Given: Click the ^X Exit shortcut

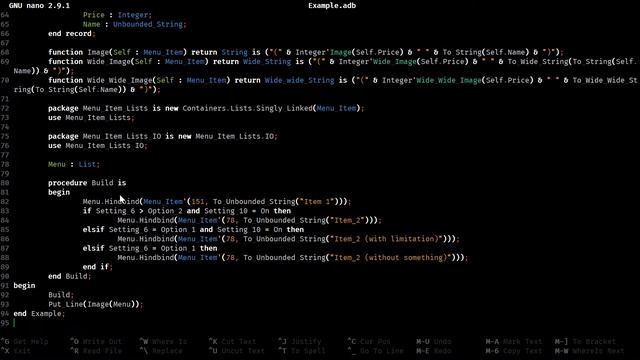Looking at the screenshot, I should [x=16, y=351].
